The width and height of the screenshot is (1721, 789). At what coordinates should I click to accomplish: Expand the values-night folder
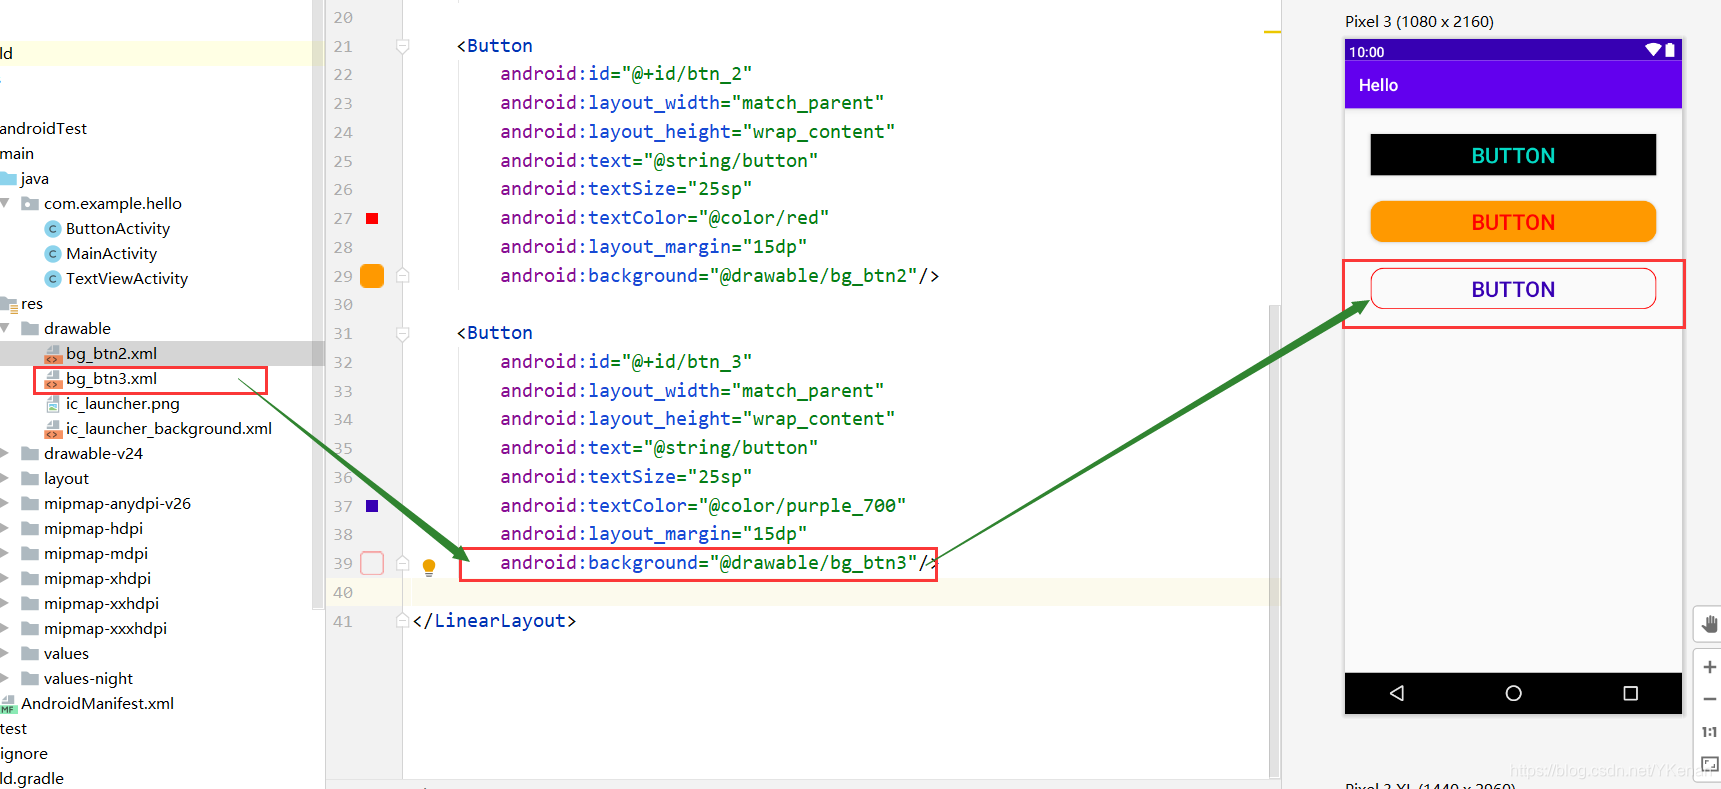pos(5,679)
